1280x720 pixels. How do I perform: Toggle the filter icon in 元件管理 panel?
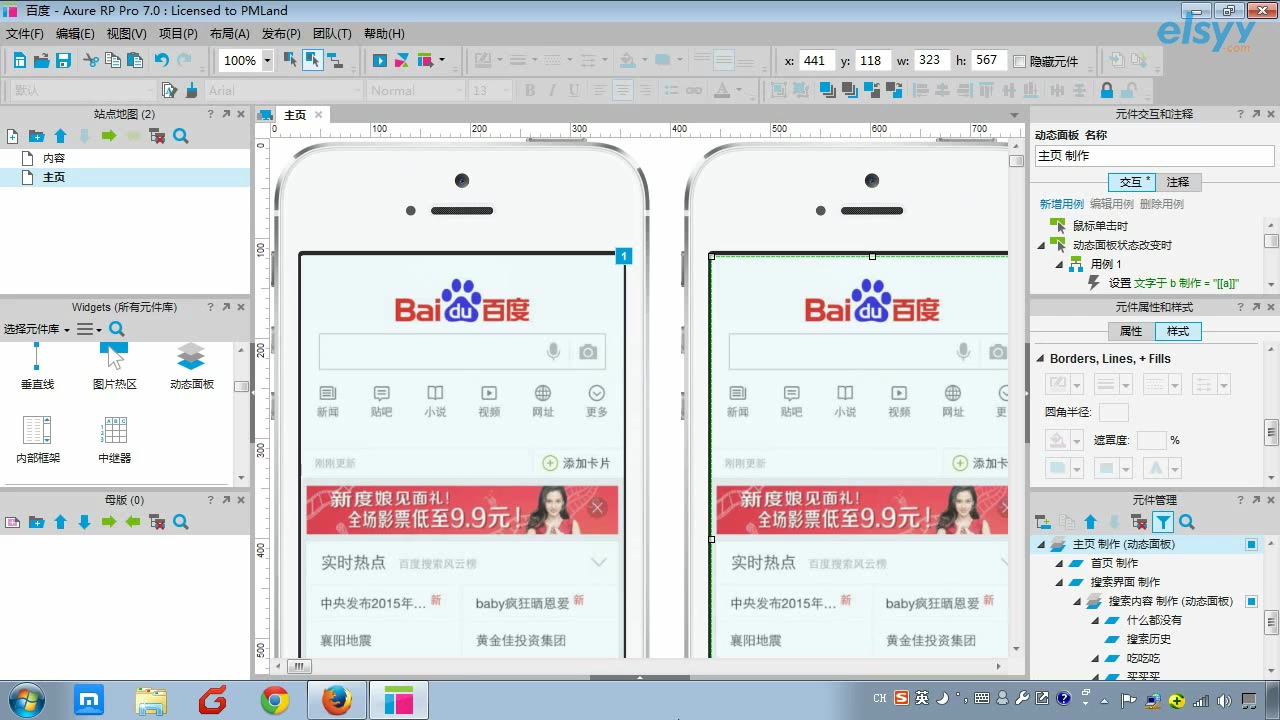click(x=1162, y=522)
